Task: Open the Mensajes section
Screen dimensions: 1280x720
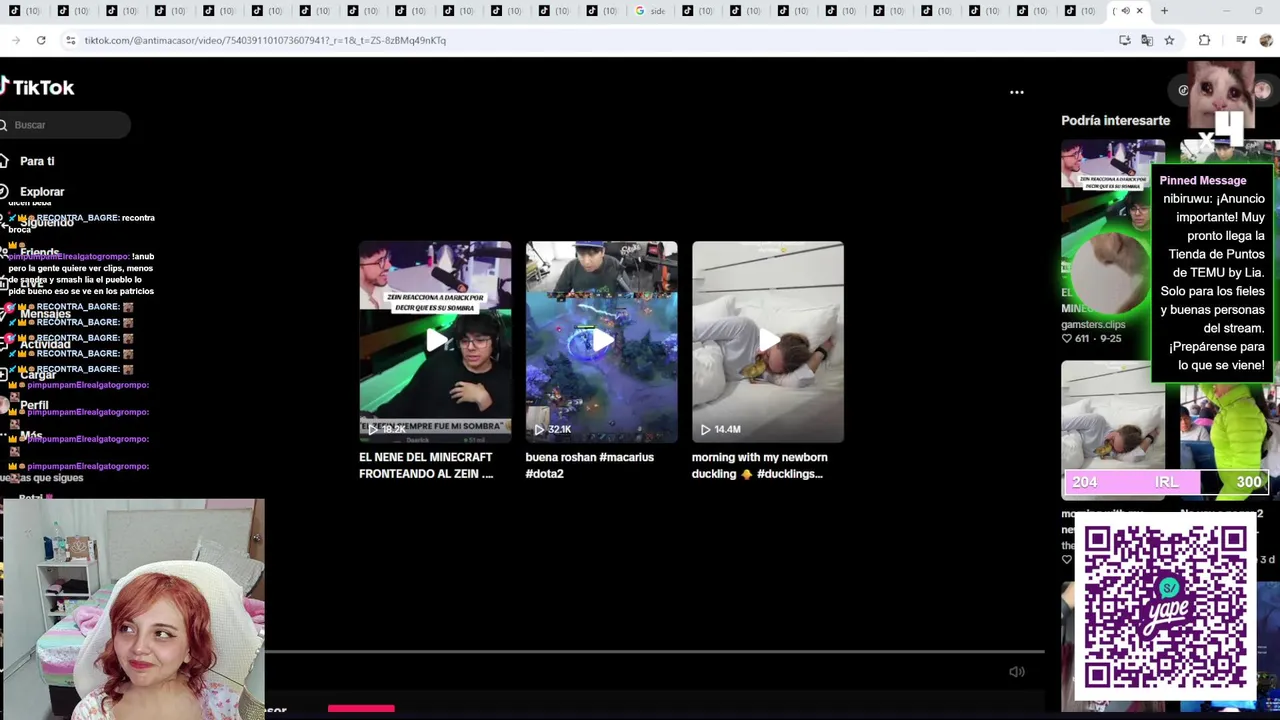Action: coord(45,314)
